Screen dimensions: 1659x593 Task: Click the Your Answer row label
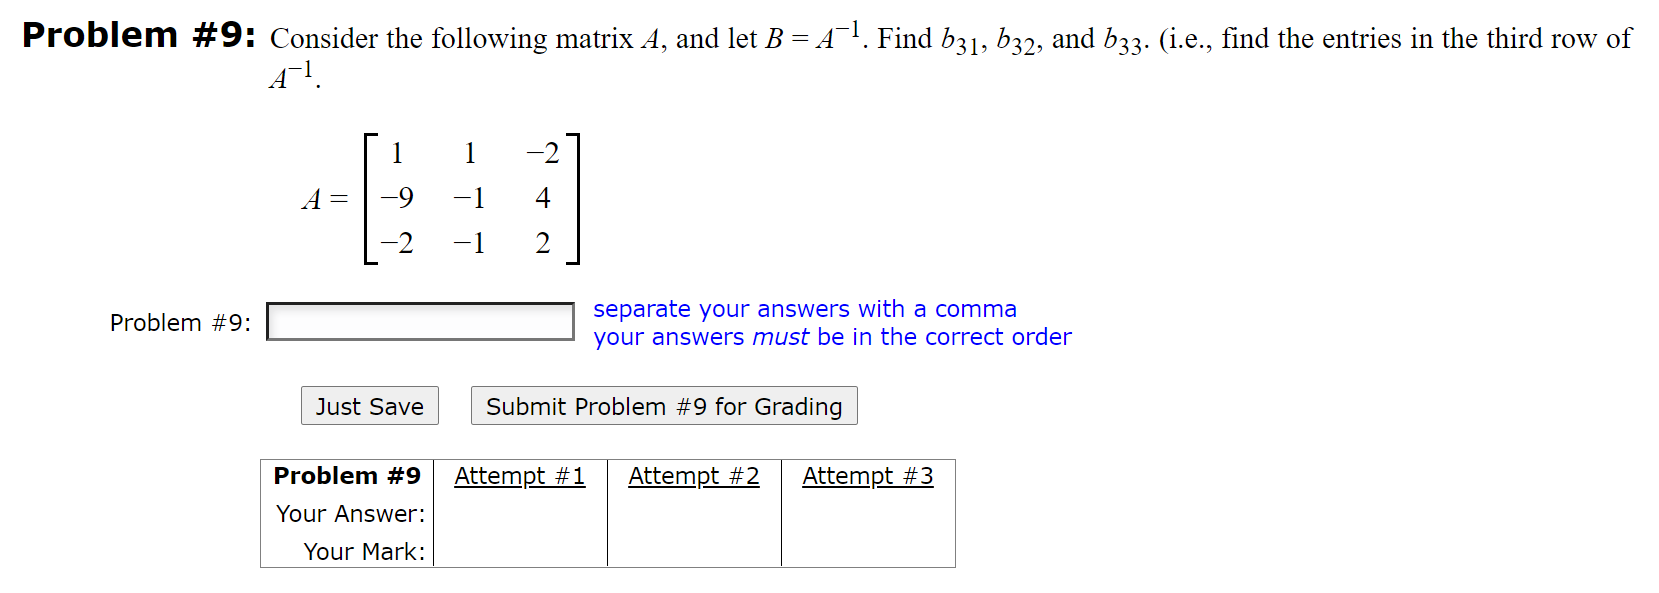pyautogui.click(x=350, y=513)
